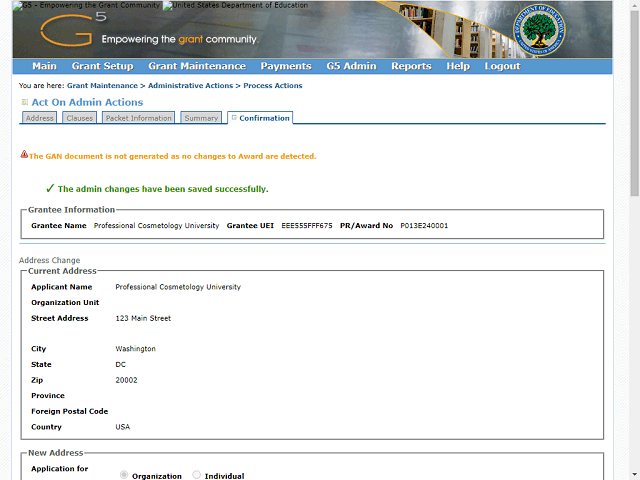Open the Grant Maintenance menu
This screenshot has height=480, width=640.
click(x=197, y=66)
